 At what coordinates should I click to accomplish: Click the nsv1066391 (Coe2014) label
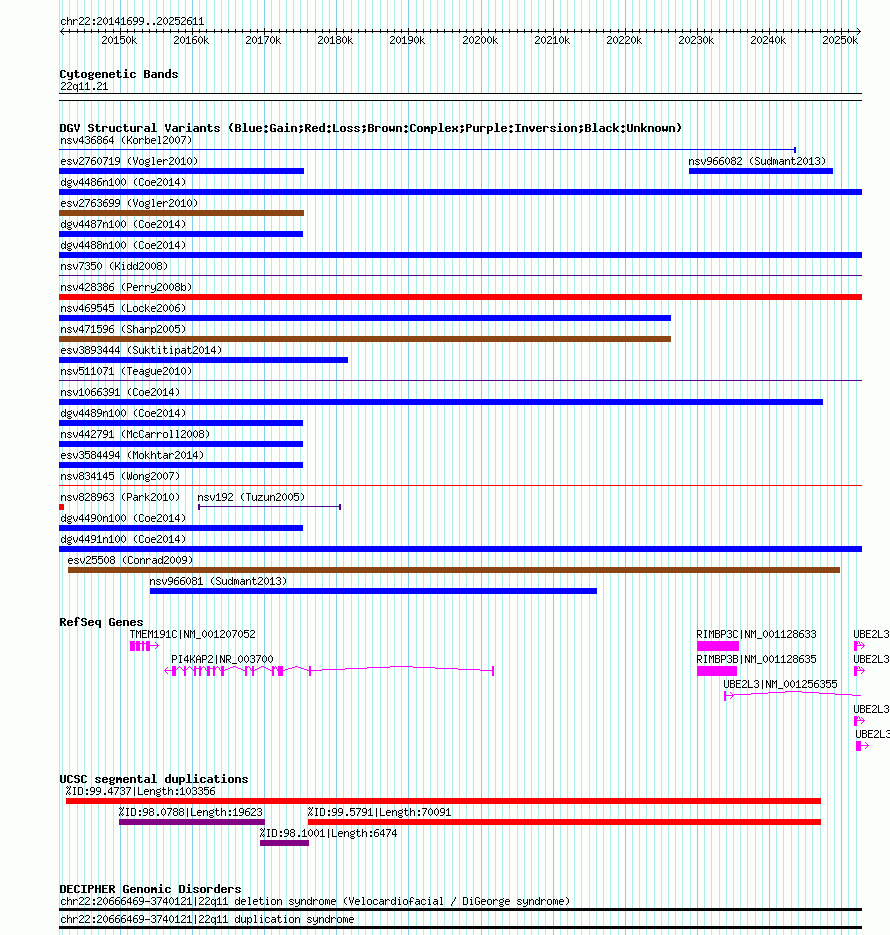tap(120, 392)
